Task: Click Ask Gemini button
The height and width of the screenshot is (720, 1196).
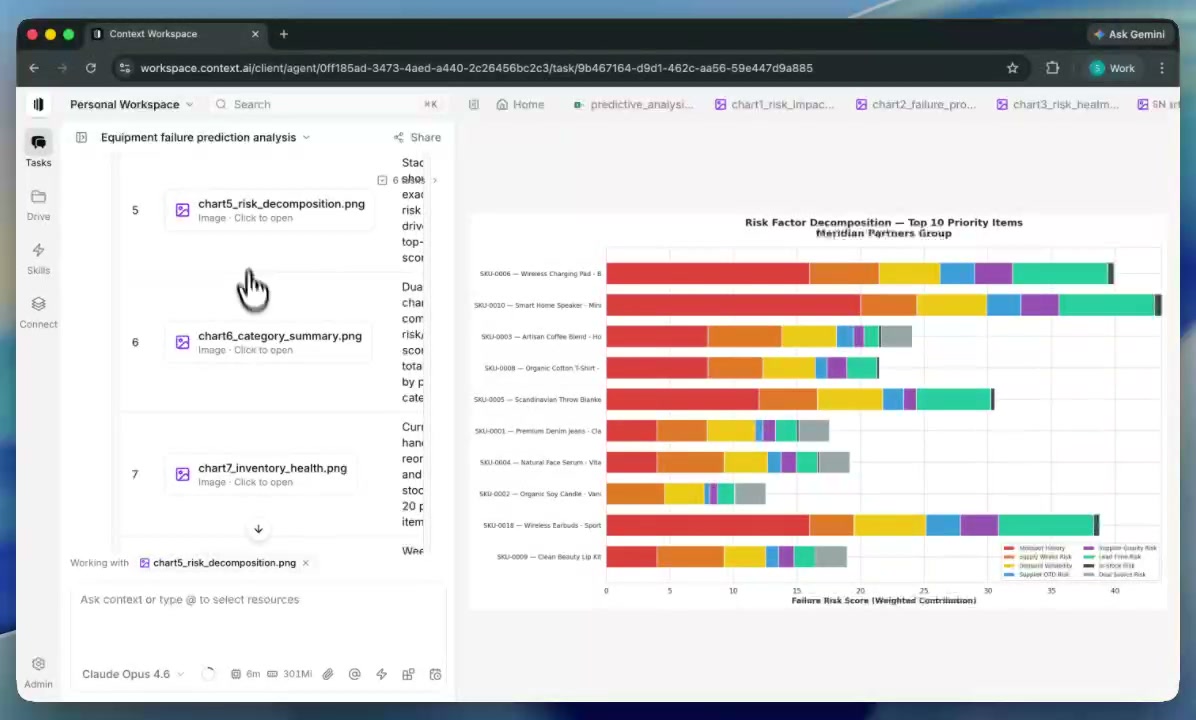Action: [1129, 34]
